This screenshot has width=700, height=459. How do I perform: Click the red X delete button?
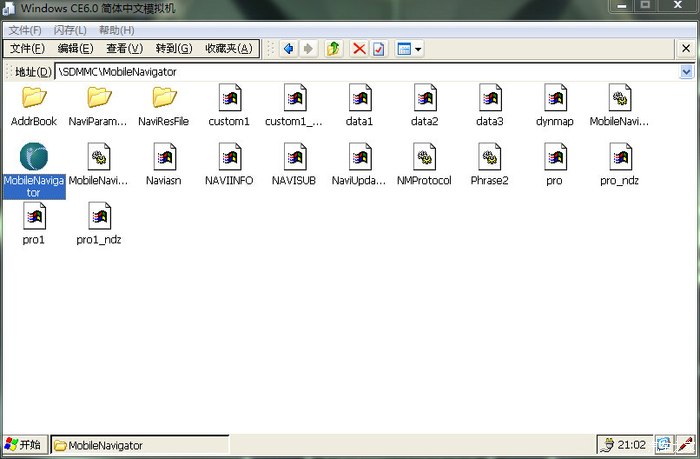coord(359,49)
